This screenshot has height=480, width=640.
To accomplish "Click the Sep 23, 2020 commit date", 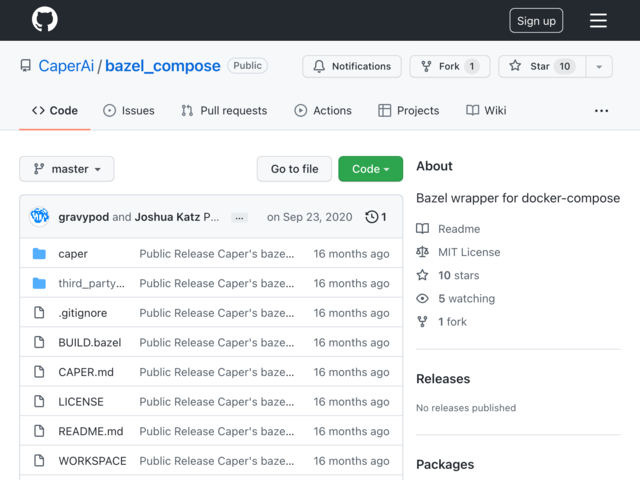I will click(309, 217).
